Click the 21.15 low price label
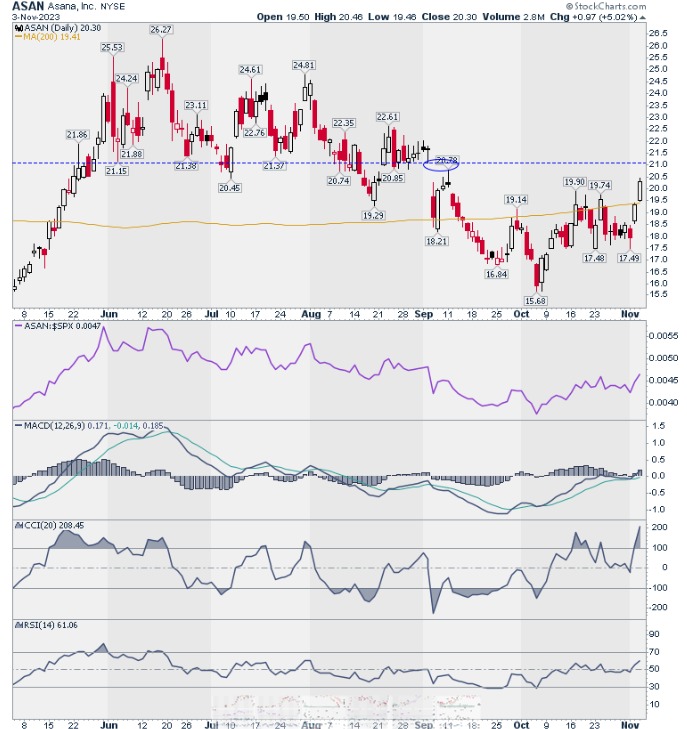 116,171
